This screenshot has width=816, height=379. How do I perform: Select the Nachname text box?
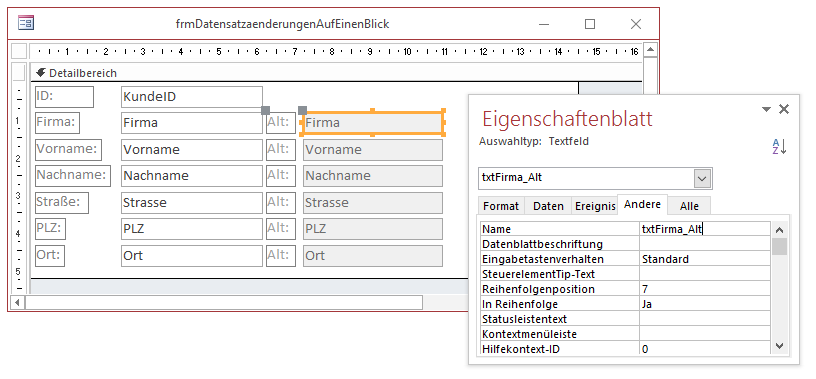tap(192, 176)
